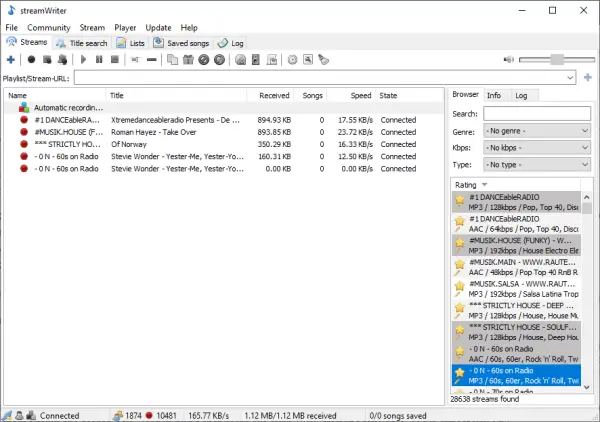The width and height of the screenshot is (600, 422).
Task: Open the Player menu
Action: point(125,28)
